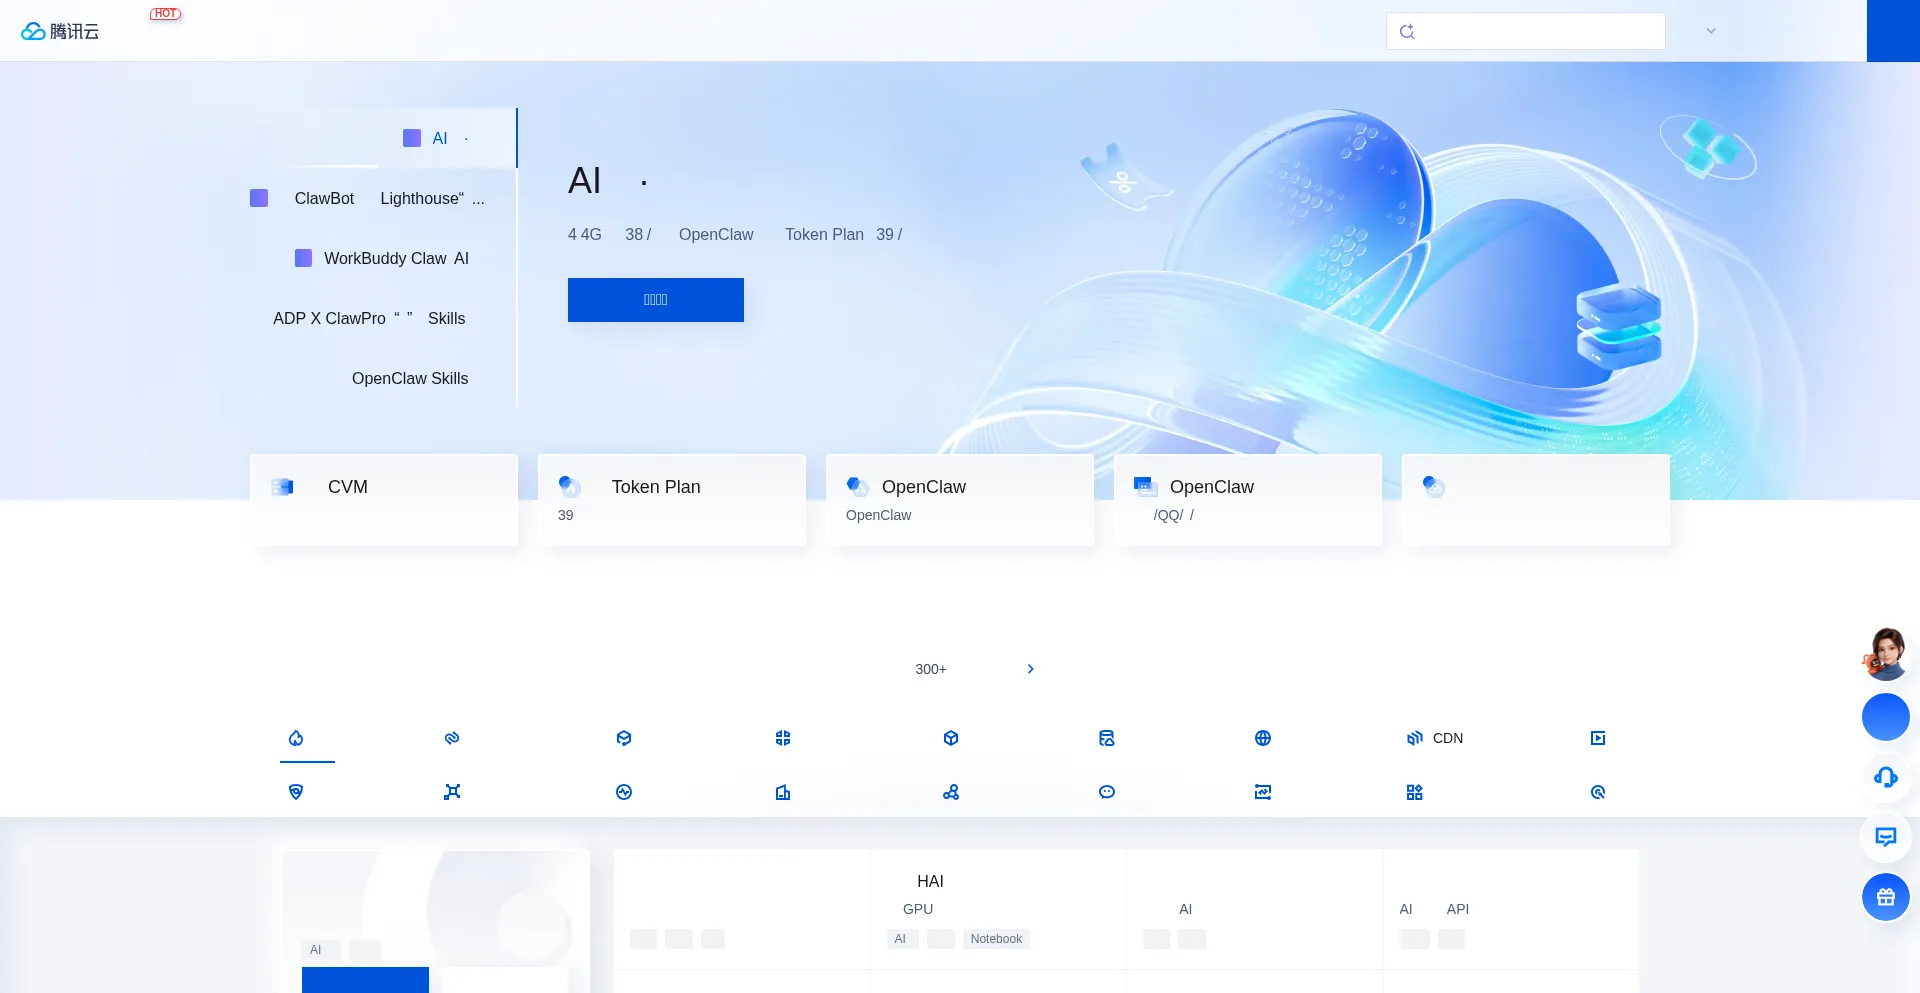Open the Token Plan card

pos(672,500)
